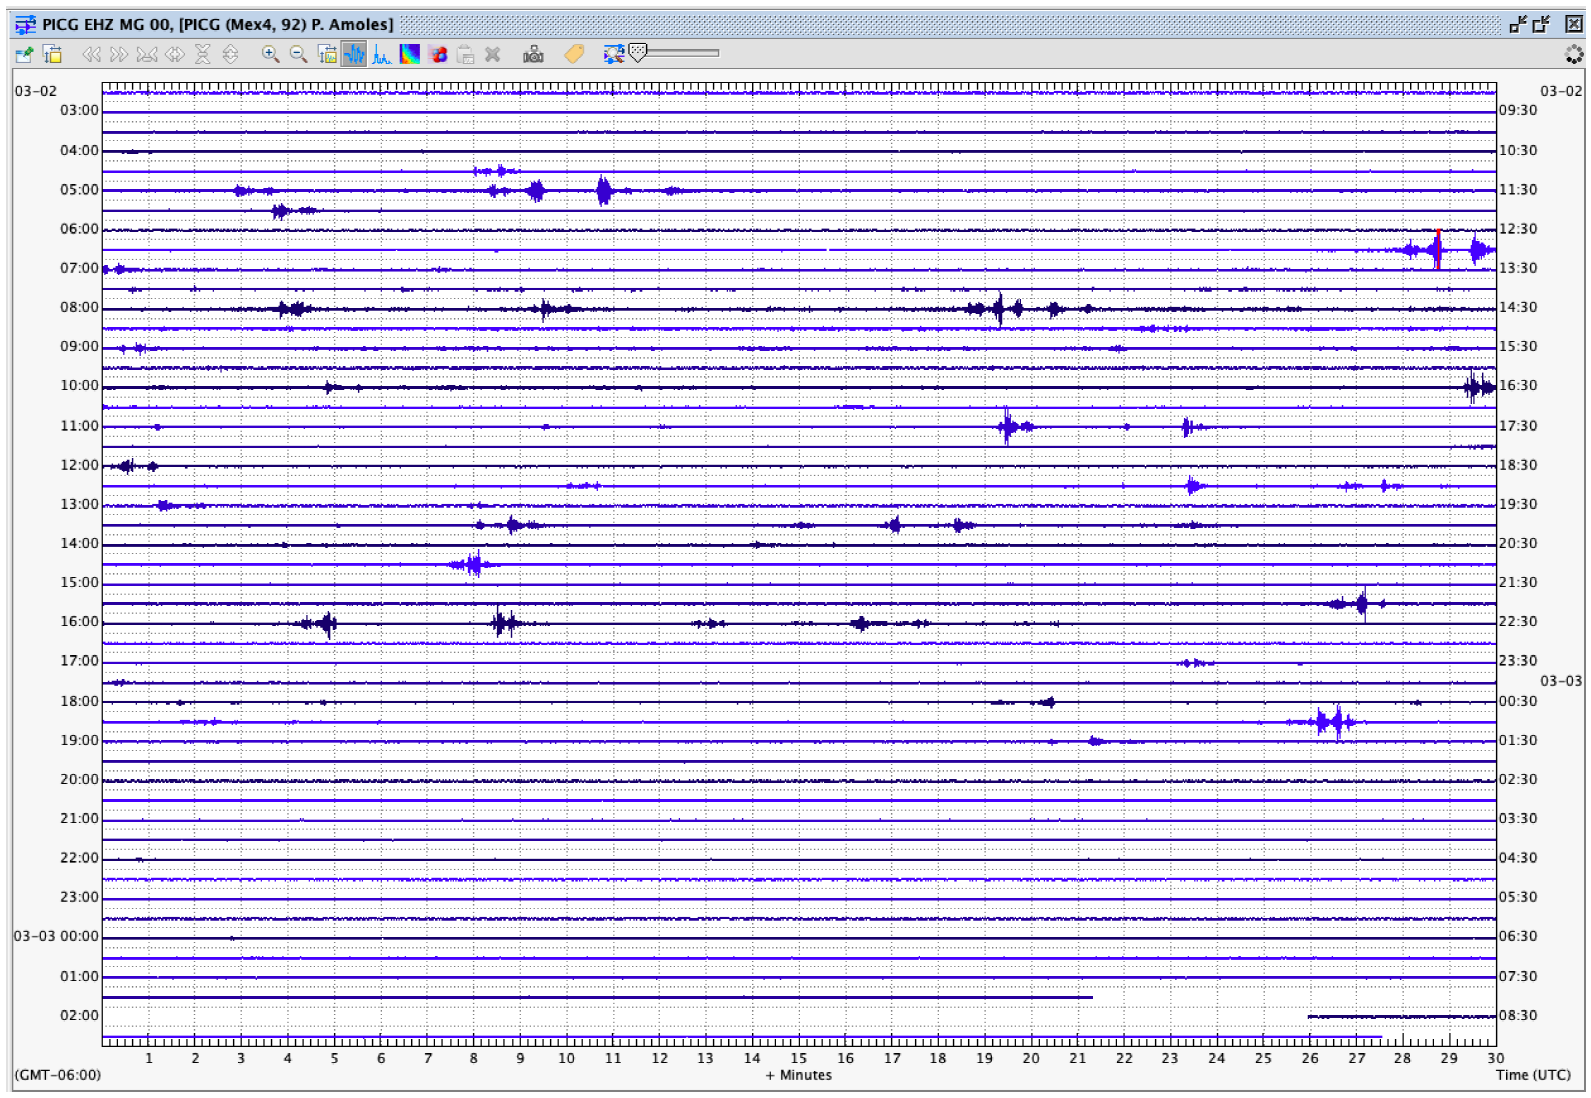1591x1098 pixels.
Task: Open the wave view settings icon
Action: 327,55
